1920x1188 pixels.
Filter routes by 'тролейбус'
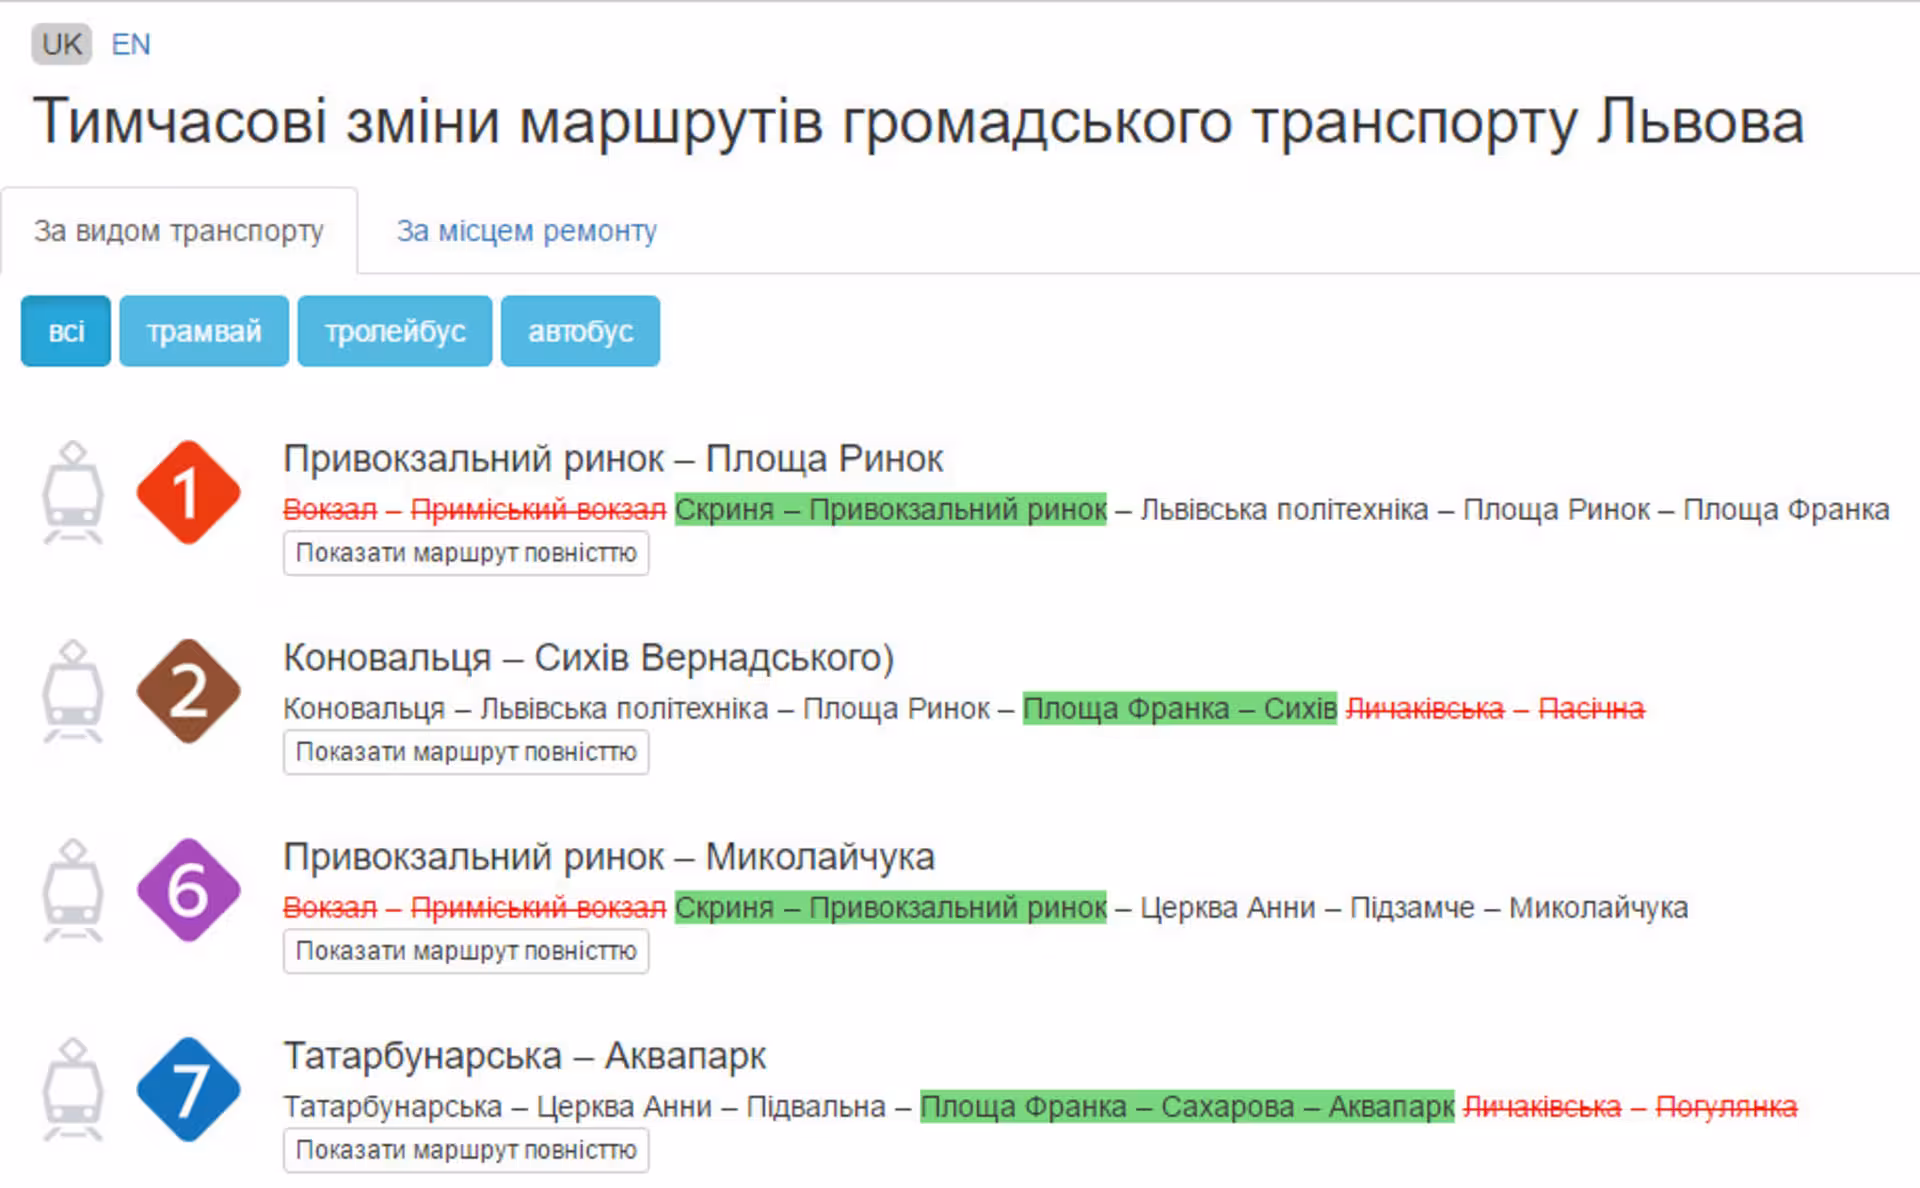coord(395,331)
